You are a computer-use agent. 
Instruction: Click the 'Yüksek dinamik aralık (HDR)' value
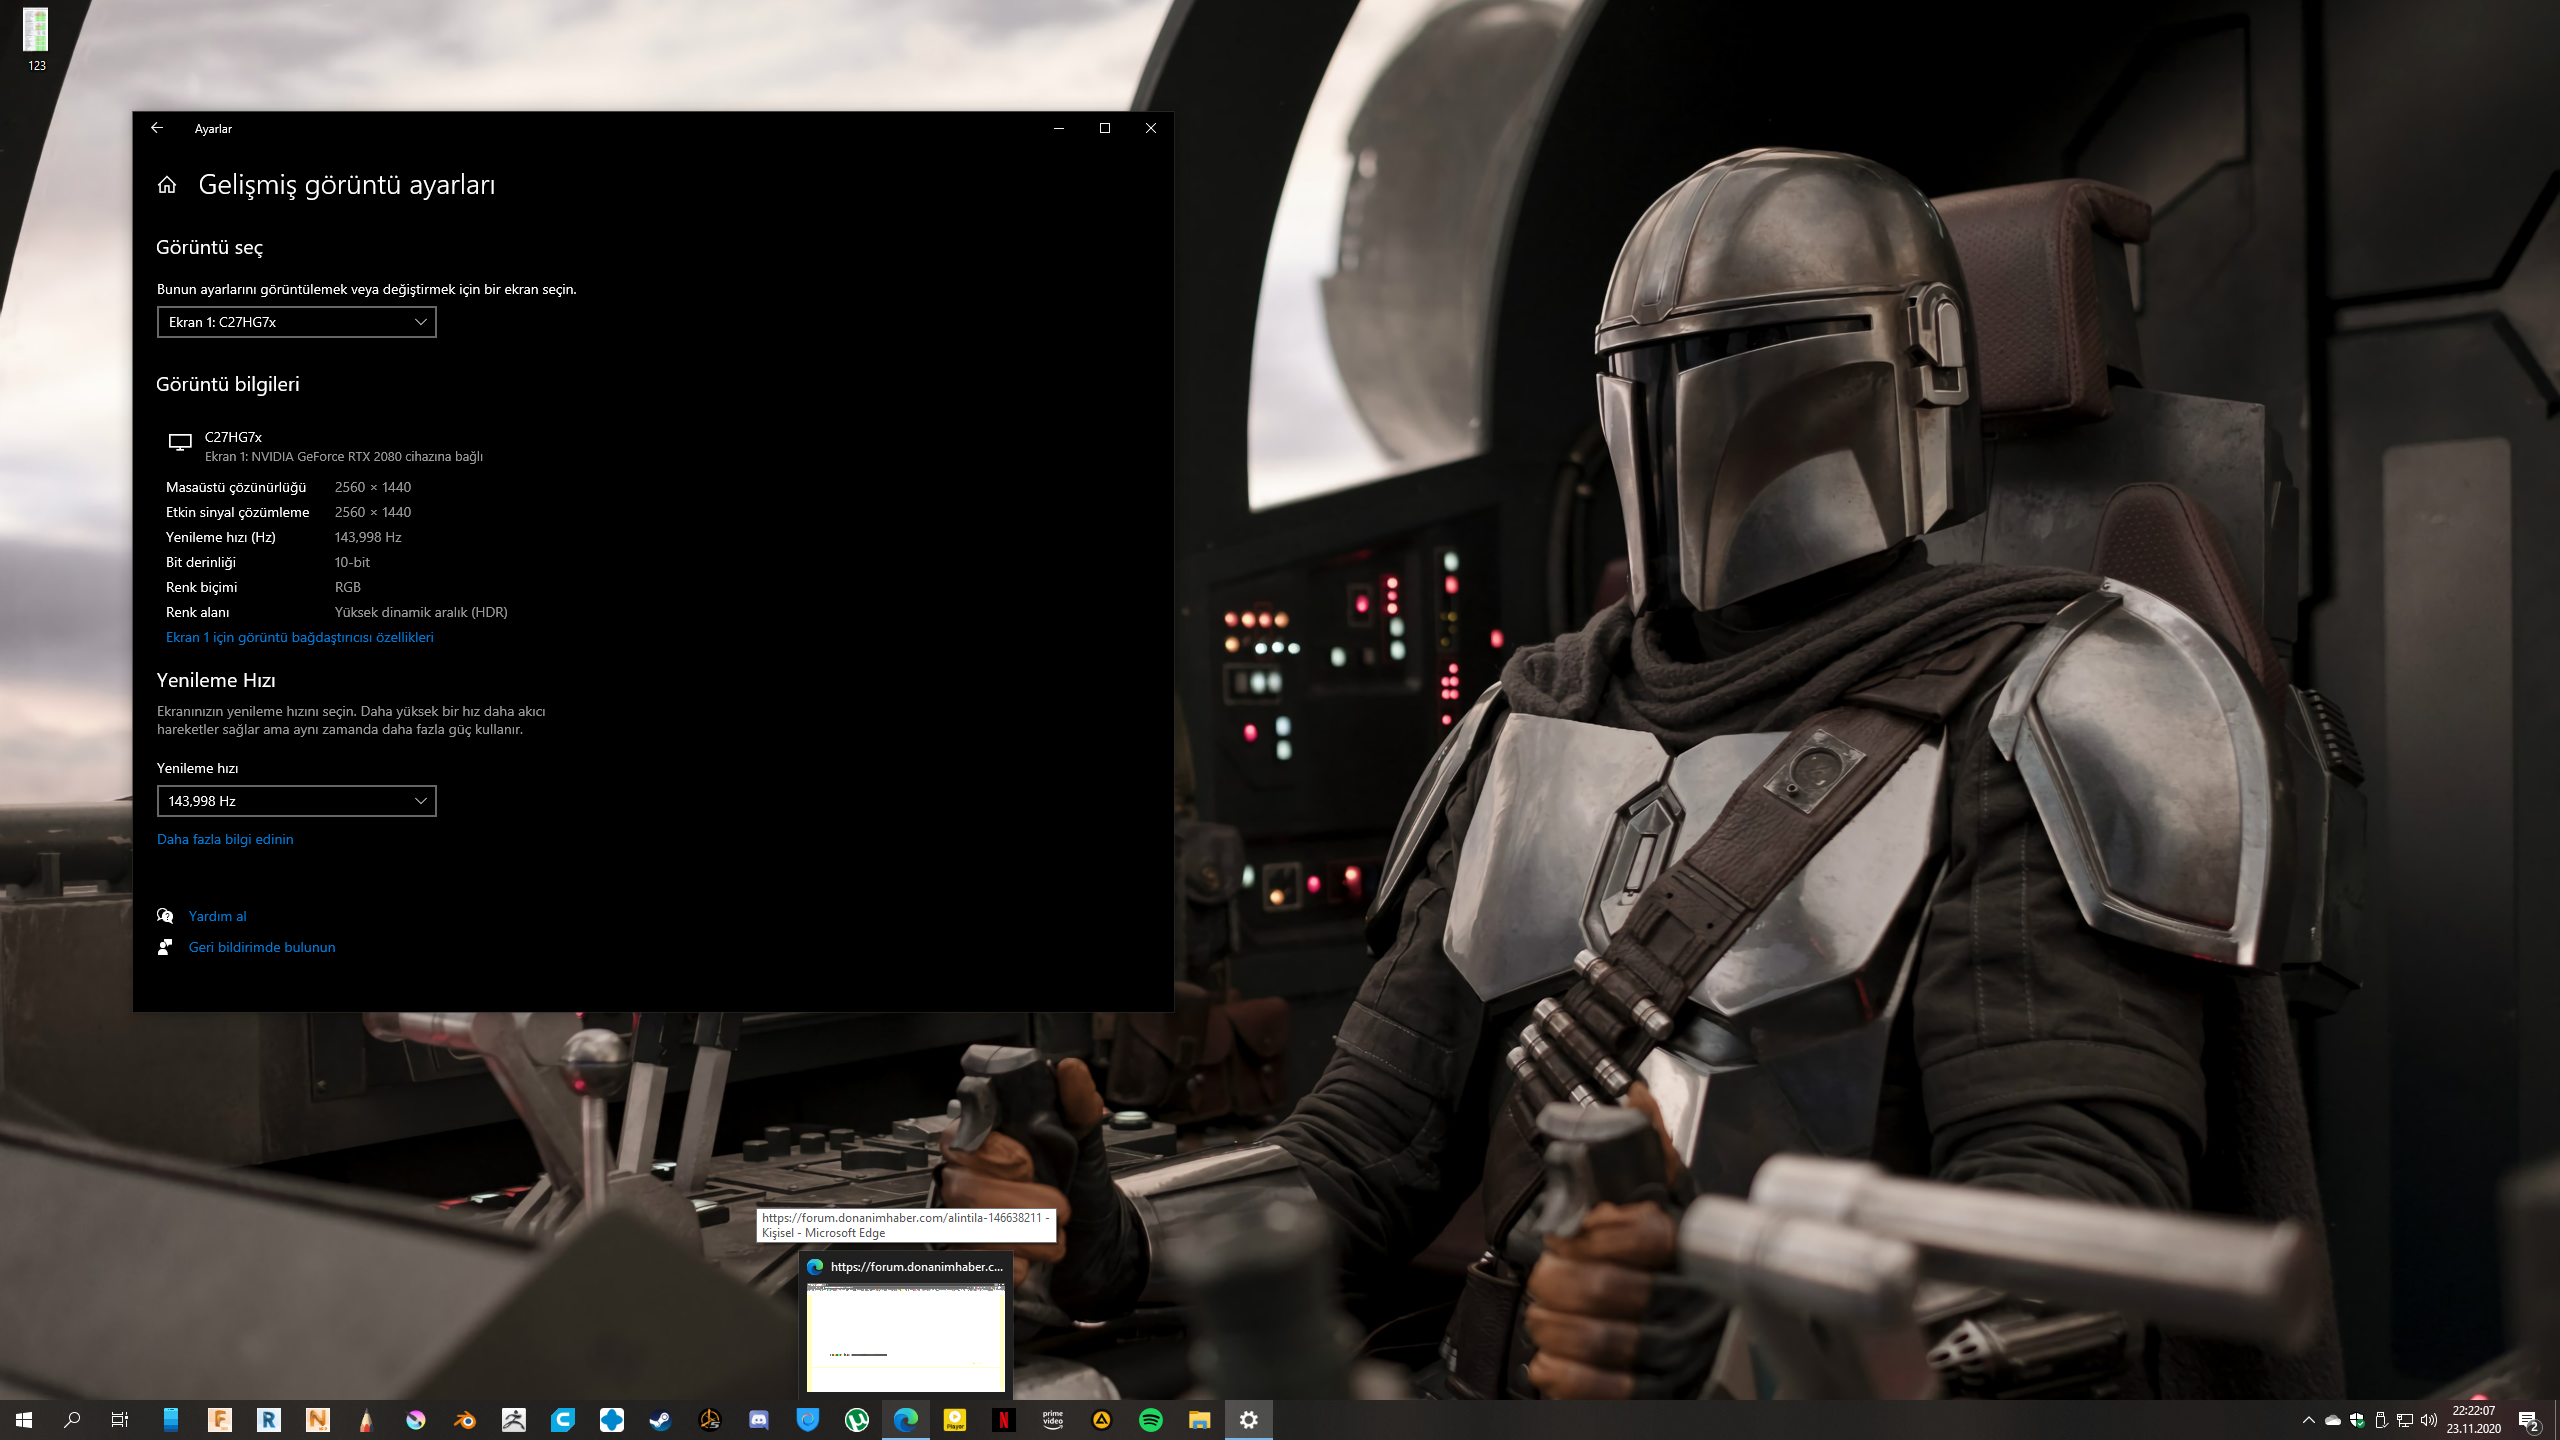[x=421, y=612]
